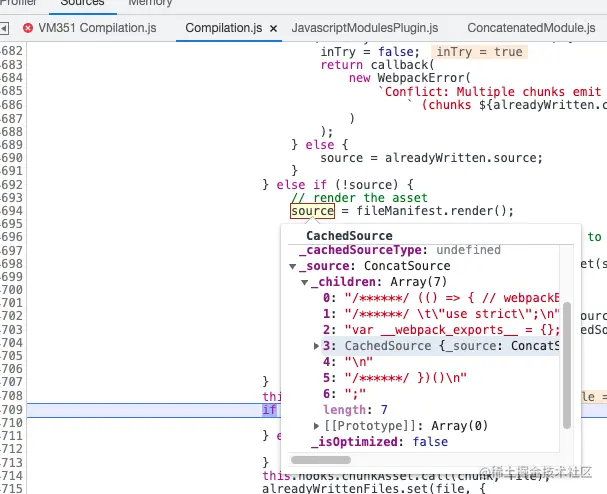Open the ConcatenatedModule.js tab
607x494 pixels.
pos(531,28)
